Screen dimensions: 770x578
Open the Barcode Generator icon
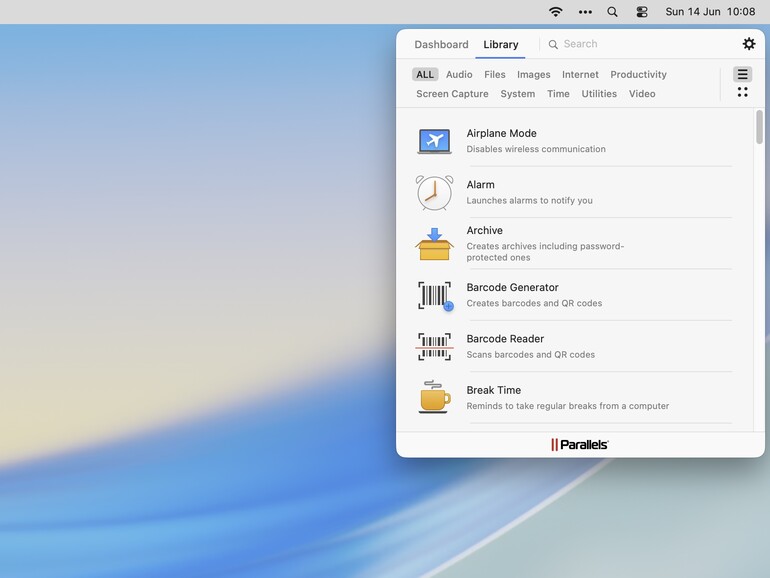pos(435,296)
